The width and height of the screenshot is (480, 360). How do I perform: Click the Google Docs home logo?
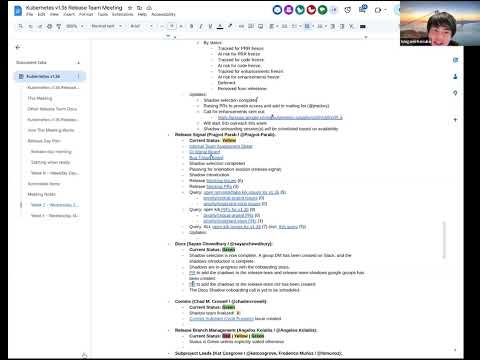click(x=18, y=11)
